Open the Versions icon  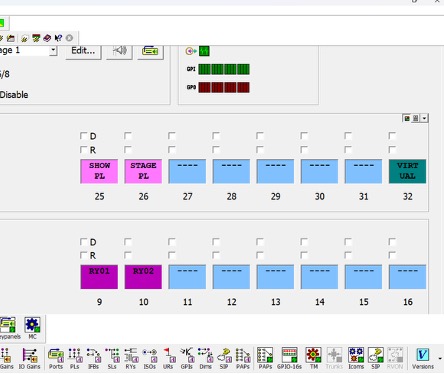point(423,358)
